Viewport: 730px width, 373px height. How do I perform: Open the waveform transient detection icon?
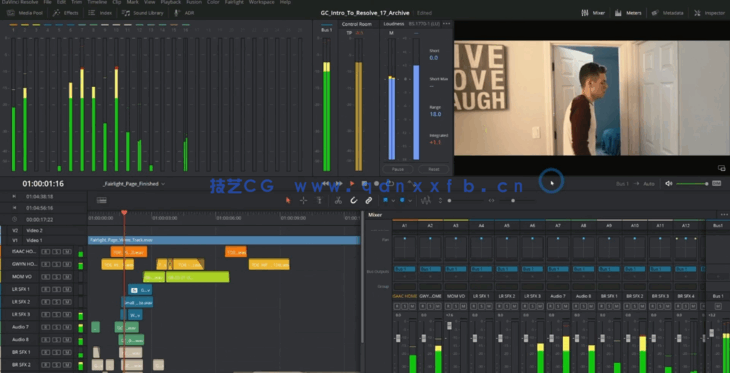click(x=425, y=200)
